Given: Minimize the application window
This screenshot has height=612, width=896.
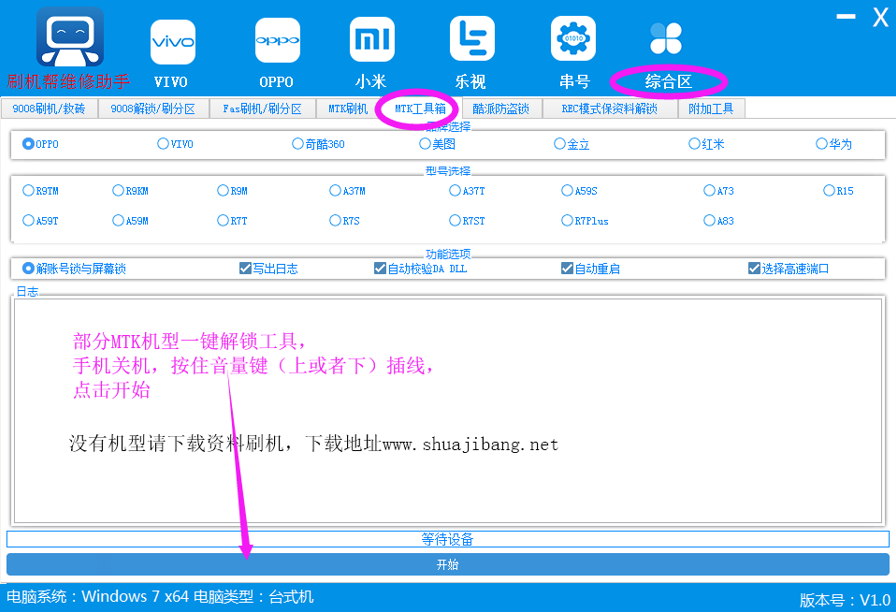Looking at the screenshot, I should point(846,17).
